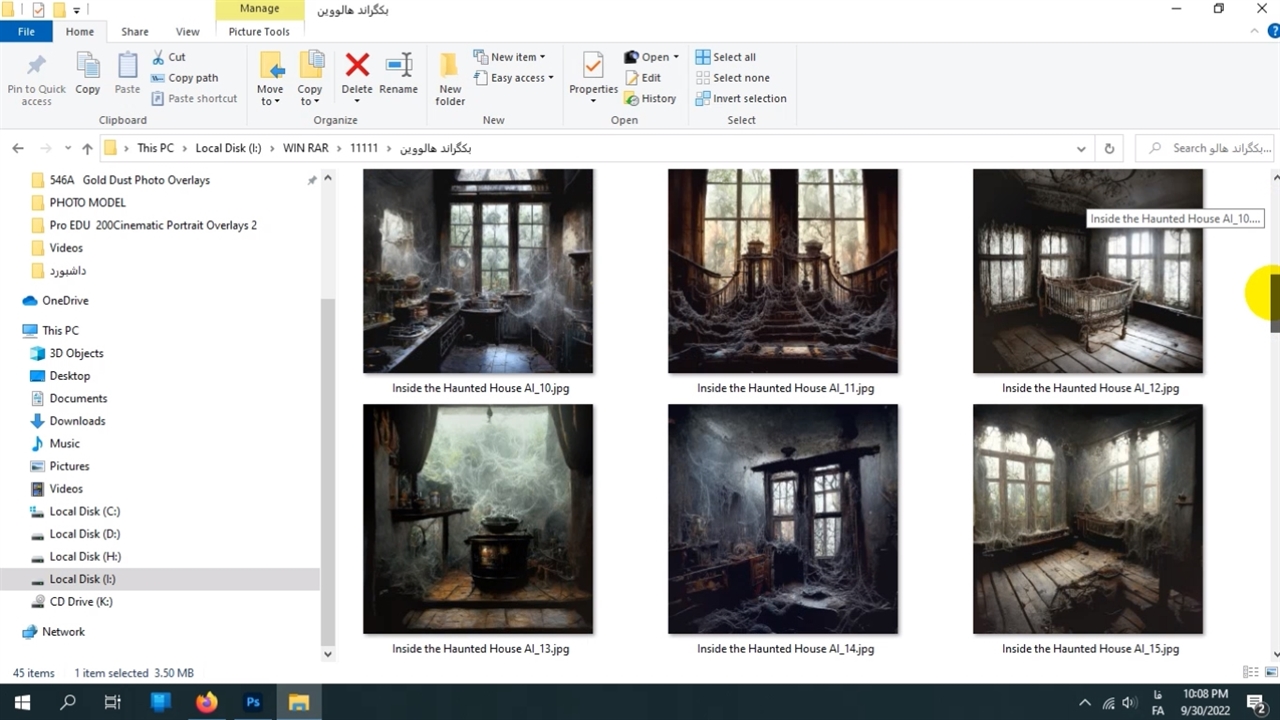Refresh the current folder view
Viewport: 1280px width, 720px height.
tap(1109, 148)
